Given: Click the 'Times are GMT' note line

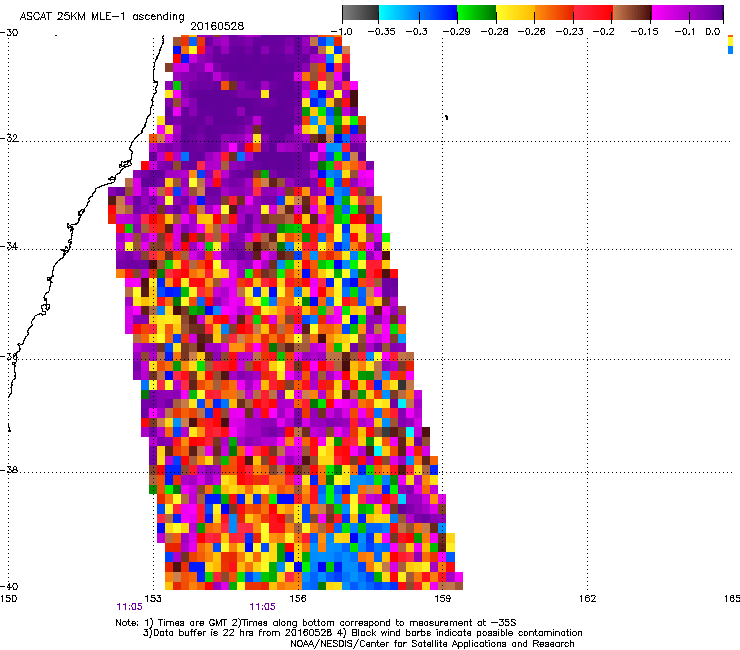Looking at the screenshot, I should point(316,623).
